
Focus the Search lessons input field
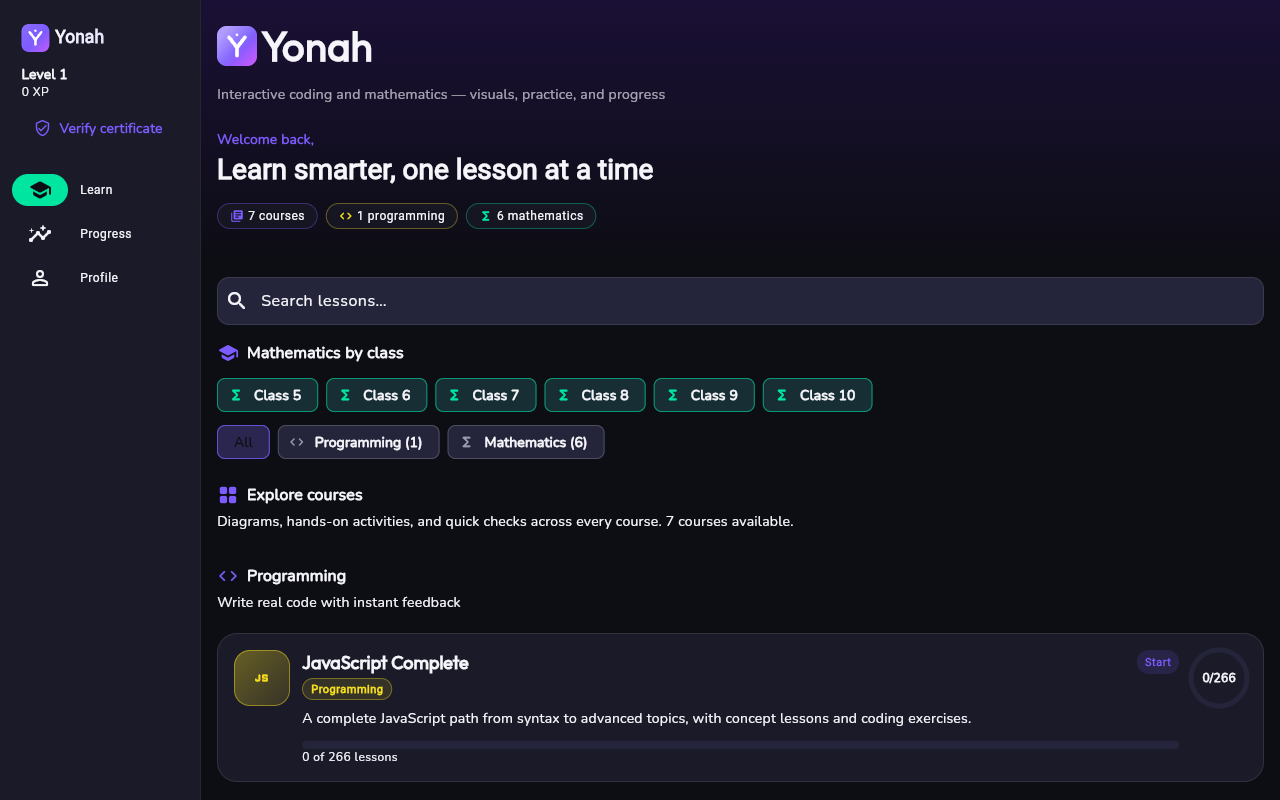tap(740, 301)
